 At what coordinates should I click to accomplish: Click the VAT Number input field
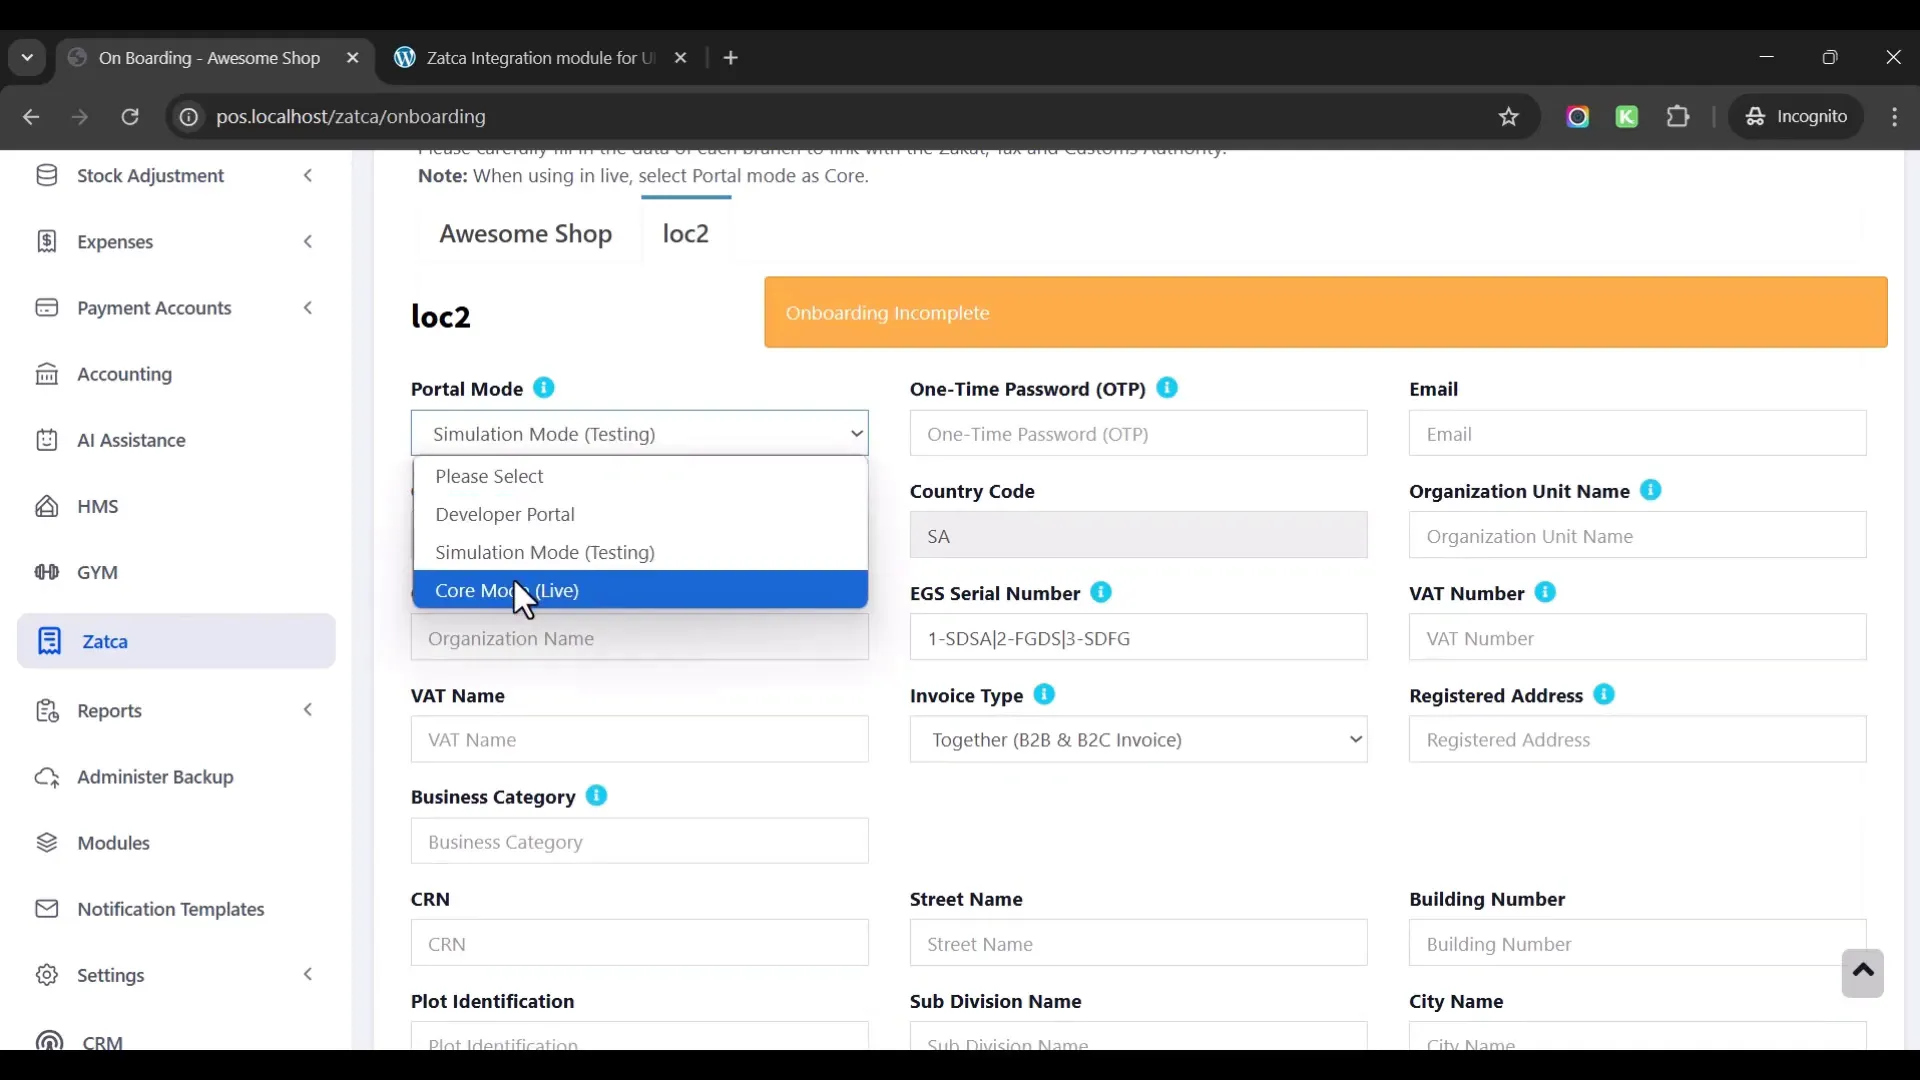(x=1637, y=638)
